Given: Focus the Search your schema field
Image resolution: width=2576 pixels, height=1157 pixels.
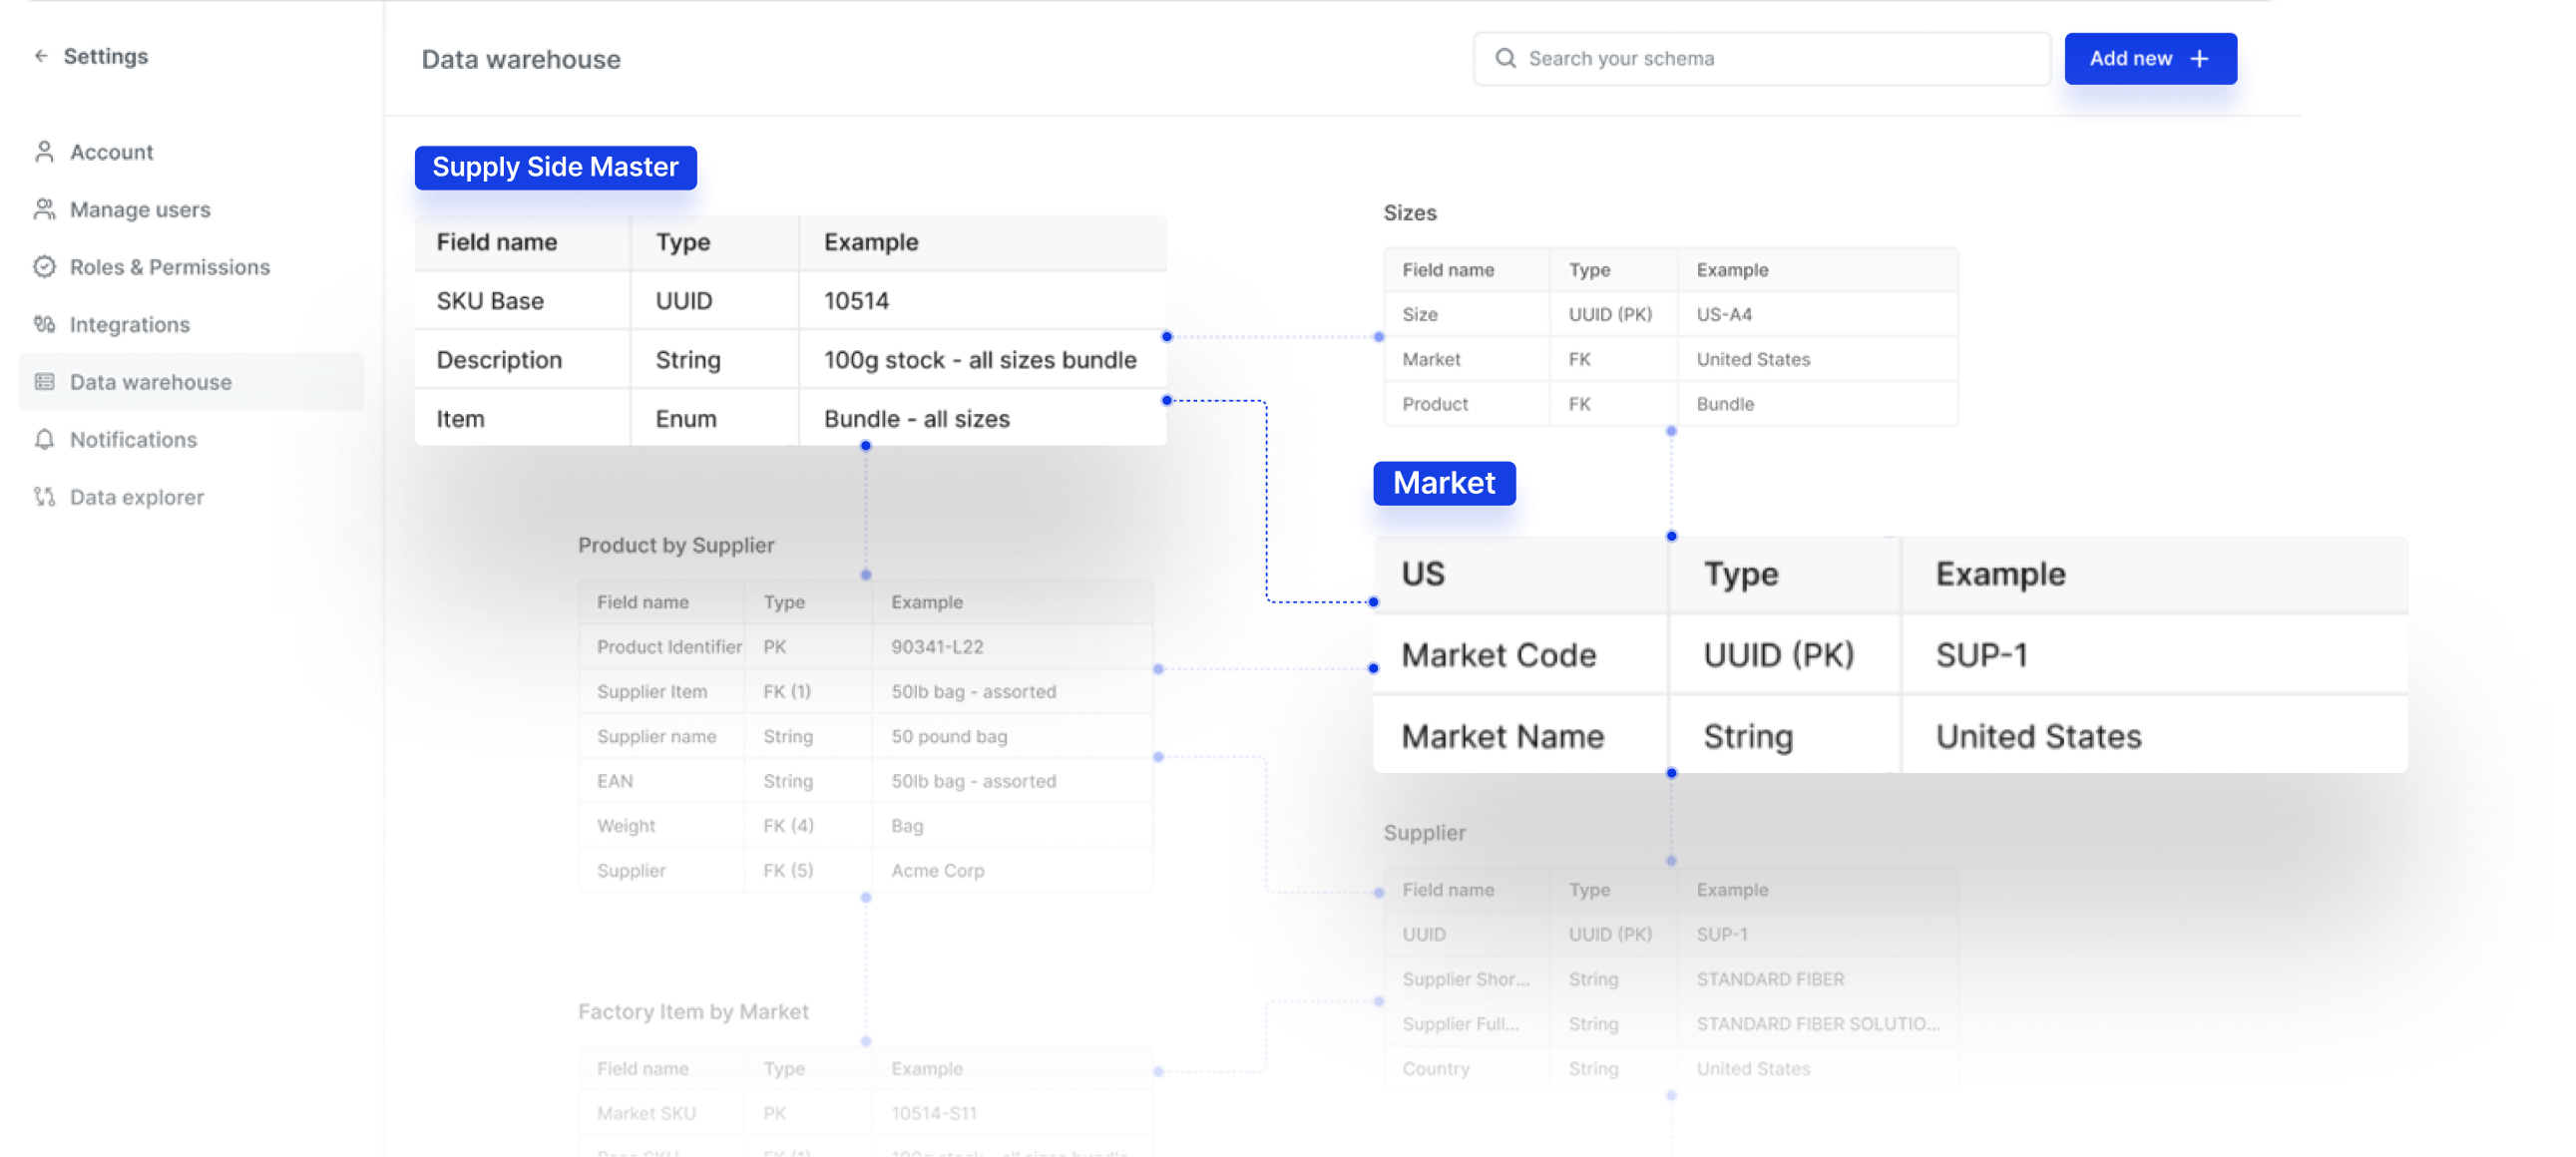Looking at the screenshot, I should point(1762,59).
